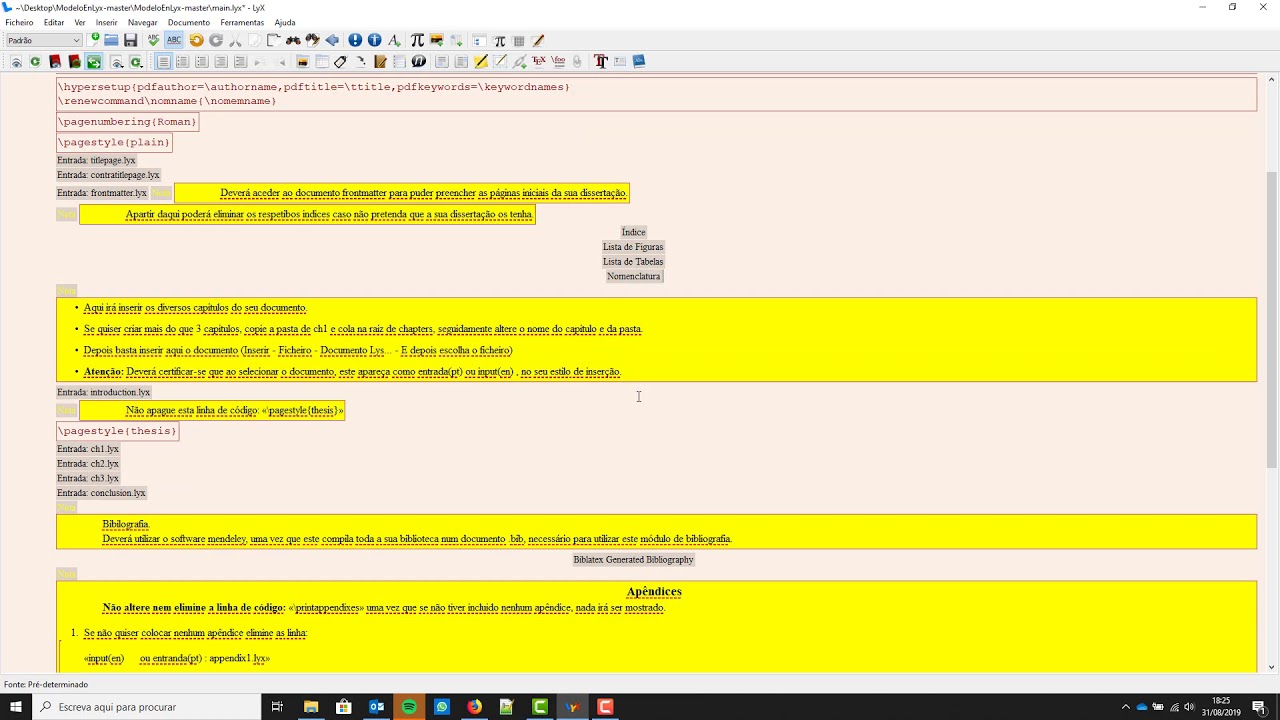Click the 'Biblatex Generated Bibliography' inset button

pyautogui.click(x=633, y=560)
